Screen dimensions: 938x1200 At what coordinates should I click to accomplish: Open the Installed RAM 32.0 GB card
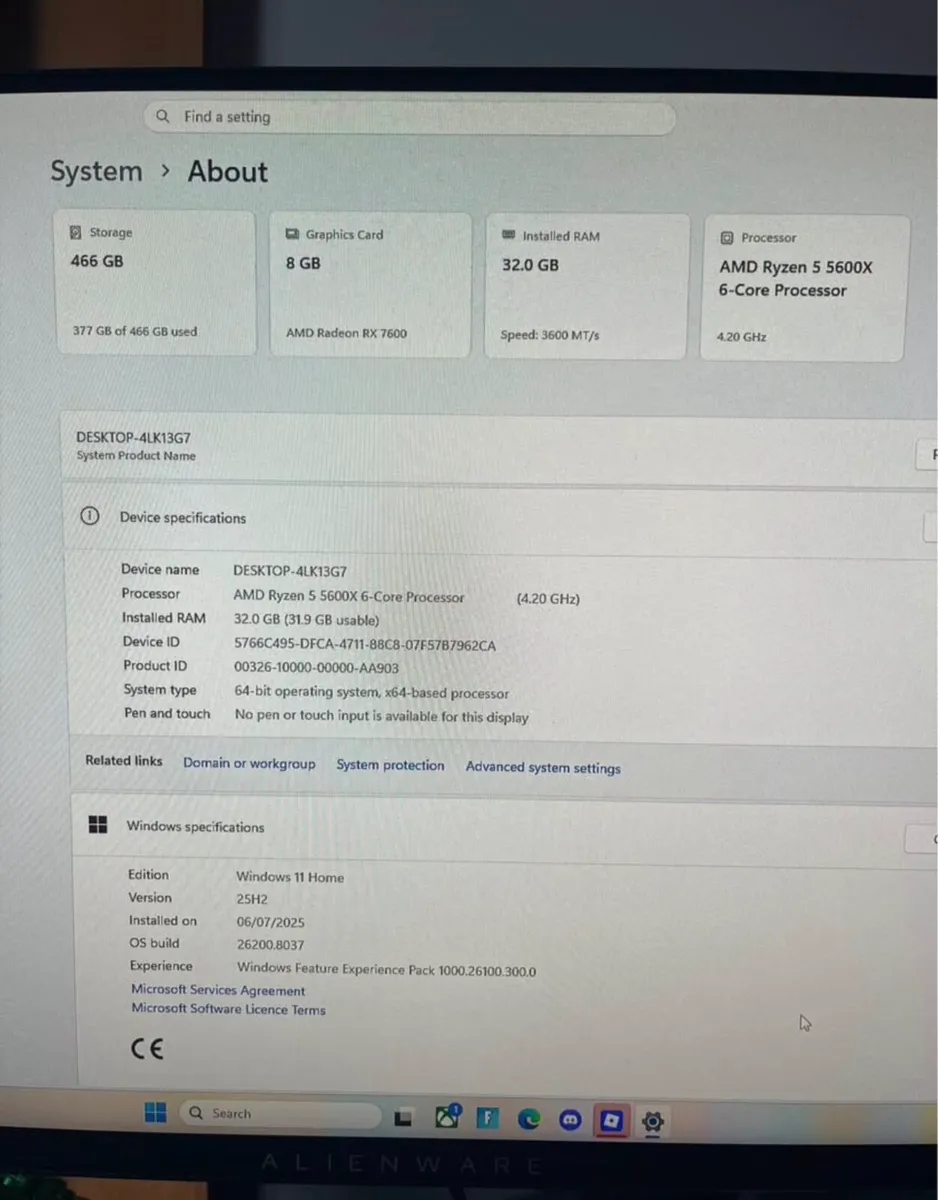pyautogui.click(x=587, y=286)
